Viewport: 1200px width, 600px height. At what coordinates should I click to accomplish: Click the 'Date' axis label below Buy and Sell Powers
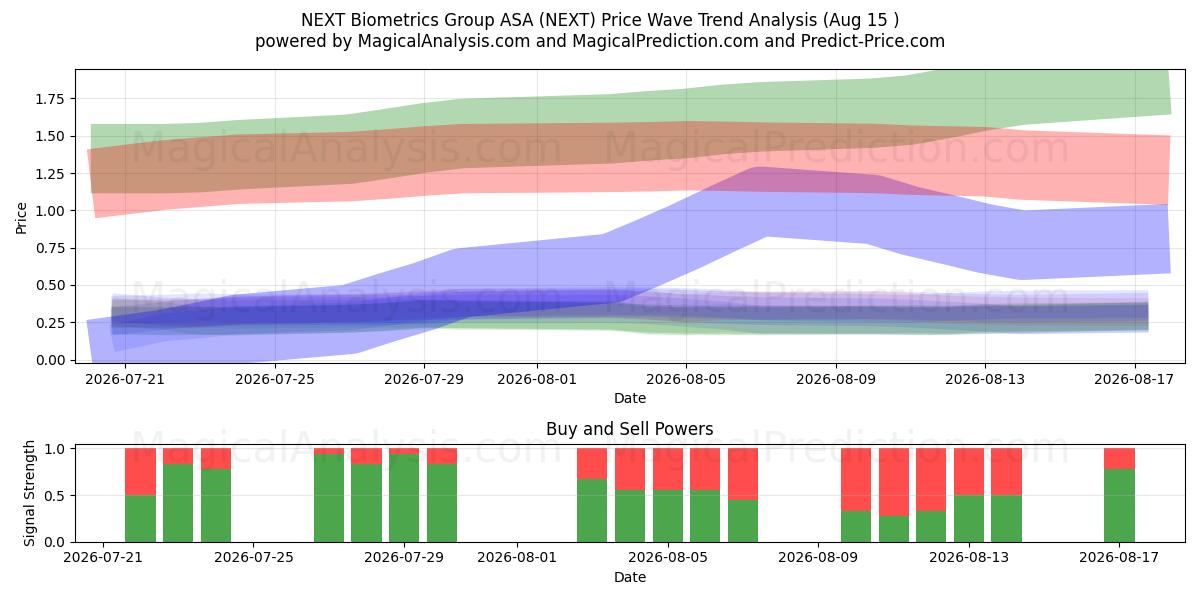point(630,577)
